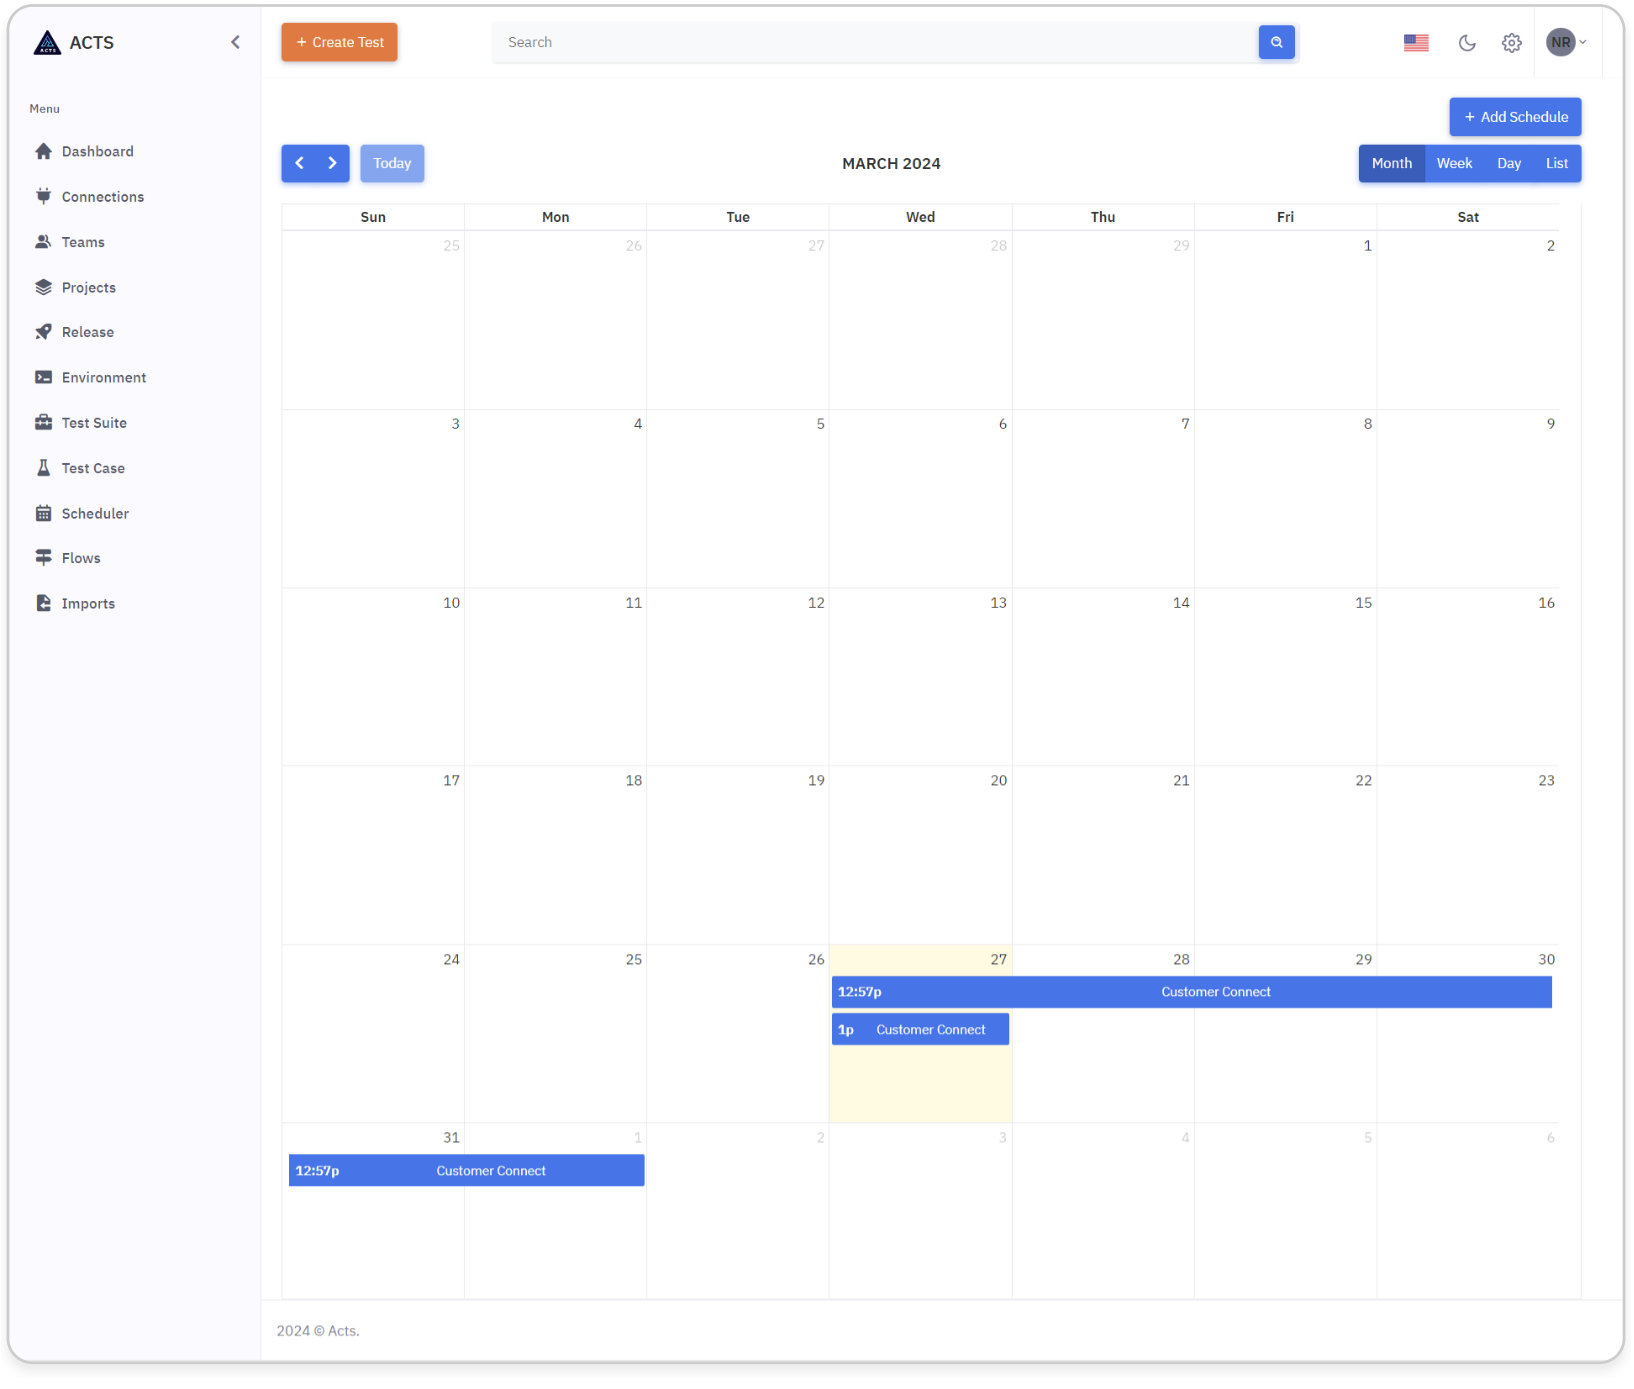Go to next month with right arrow

(x=332, y=163)
